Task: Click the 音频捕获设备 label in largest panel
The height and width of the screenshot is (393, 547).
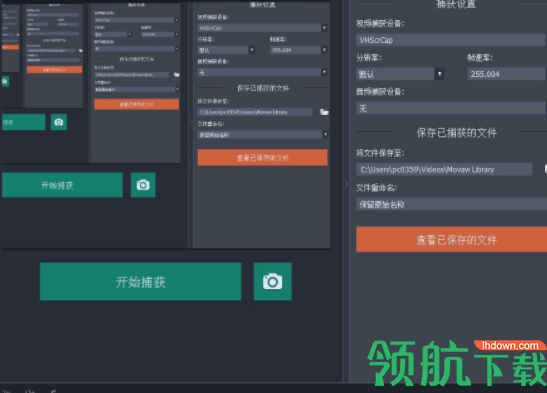Action: click(380, 92)
